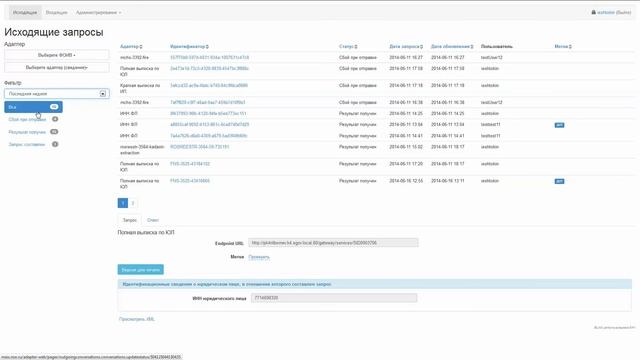Sort table by Статус column arrows
The image size is (640, 360).
356,47
